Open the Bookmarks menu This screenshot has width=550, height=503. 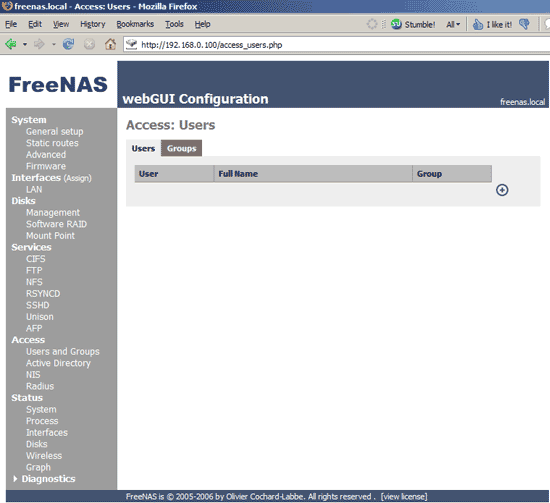pos(135,24)
